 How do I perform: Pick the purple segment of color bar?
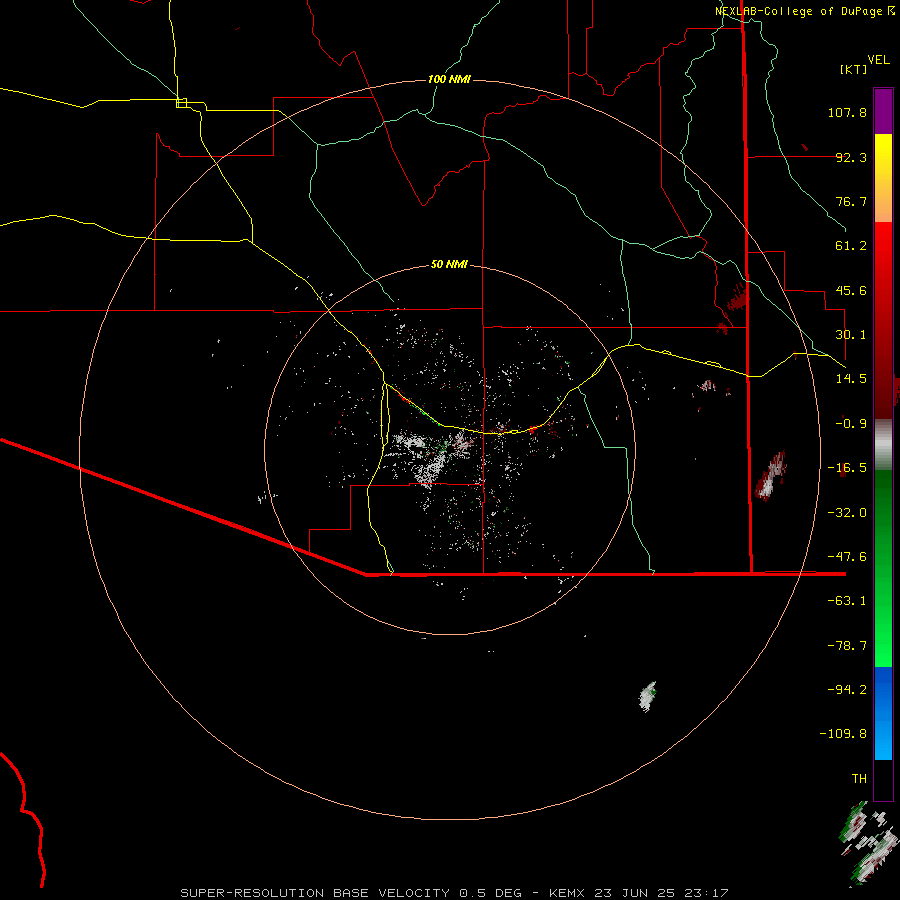[883, 111]
